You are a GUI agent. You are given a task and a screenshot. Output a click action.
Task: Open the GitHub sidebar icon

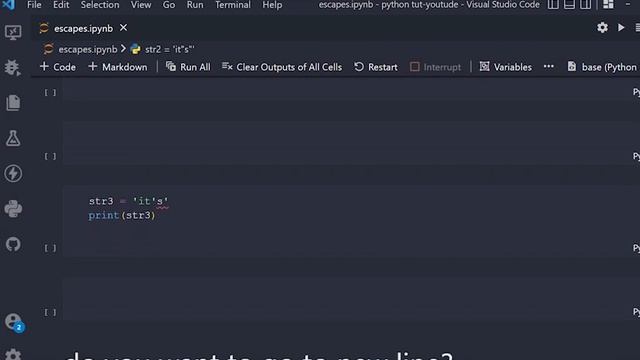[13, 244]
